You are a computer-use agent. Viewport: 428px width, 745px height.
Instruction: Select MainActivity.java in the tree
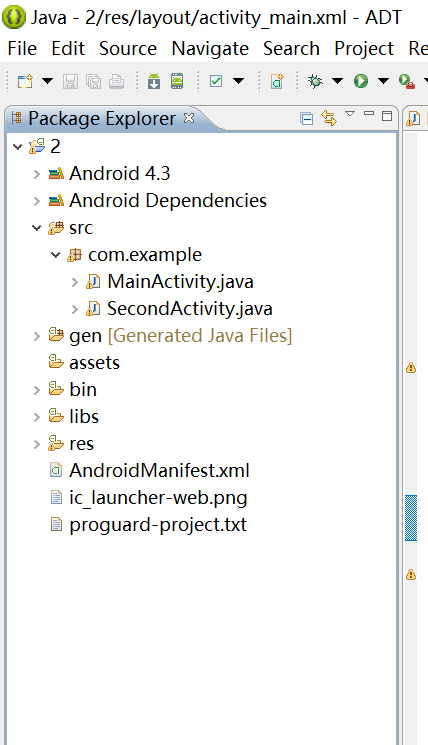pos(180,282)
